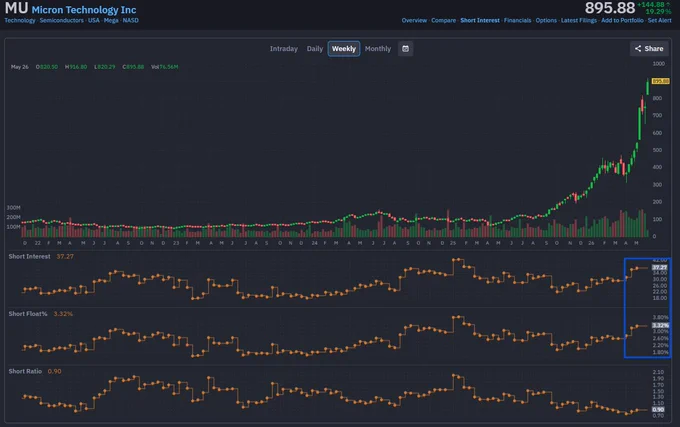Click the H 916.80 high value
Viewport: 680px width, 427px height.
pos(76,67)
